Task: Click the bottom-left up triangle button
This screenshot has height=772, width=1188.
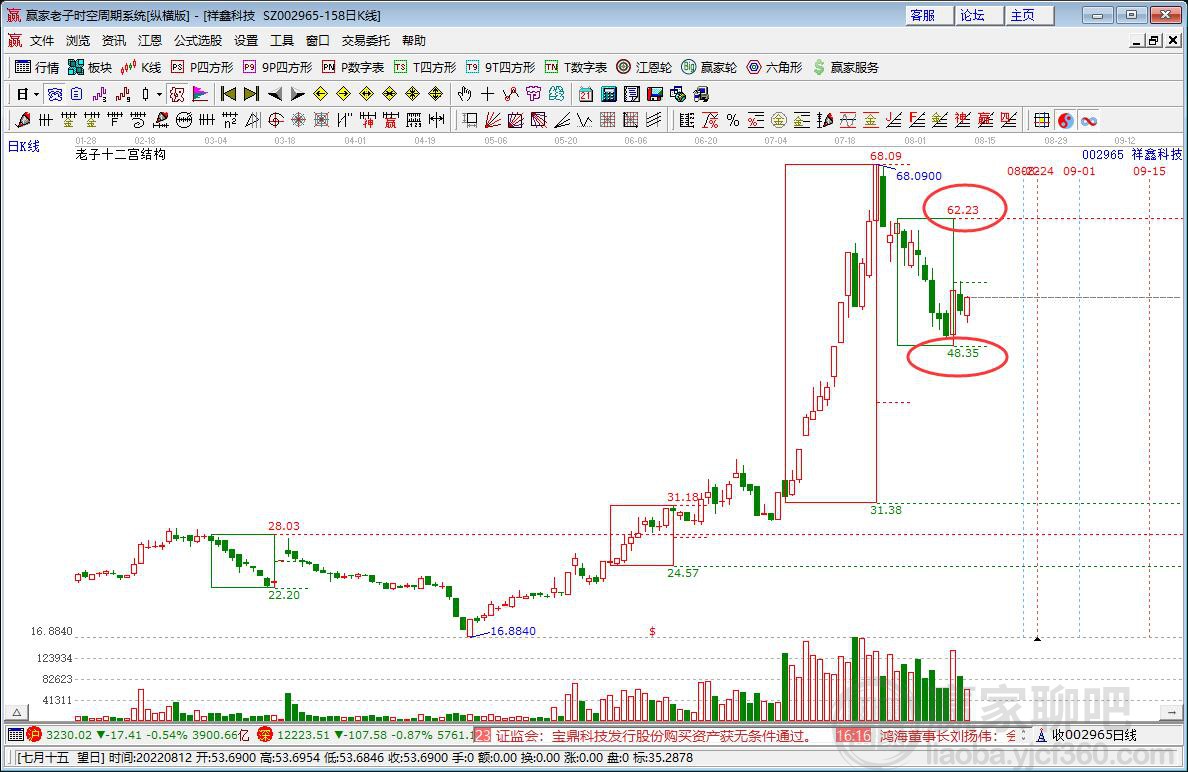Action: click(x=17, y=712)
